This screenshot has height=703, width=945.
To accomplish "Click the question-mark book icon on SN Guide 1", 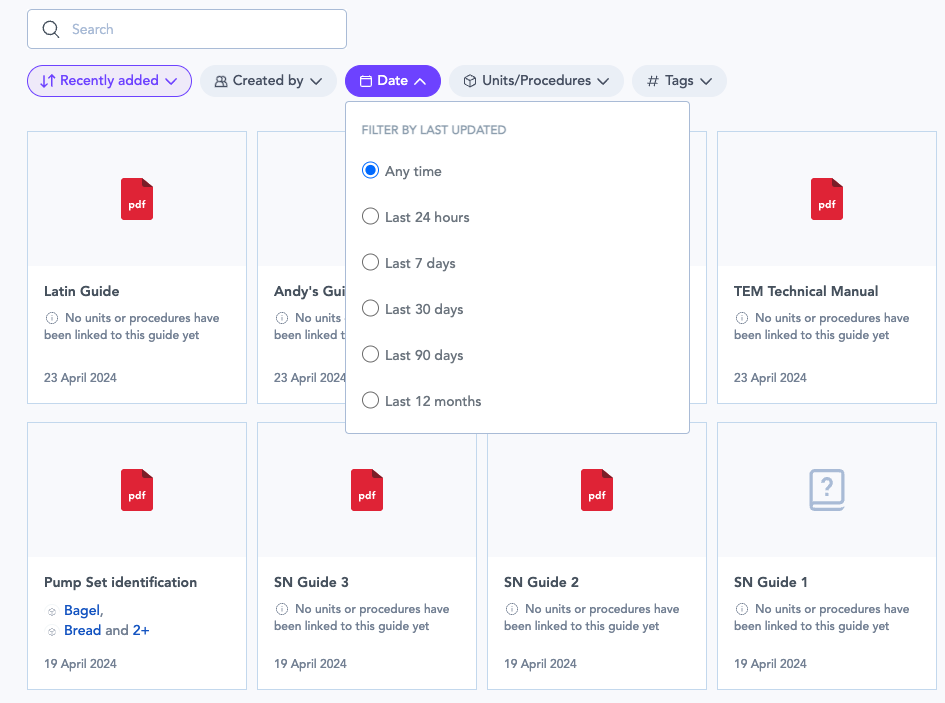I will [x=827, y=490].
